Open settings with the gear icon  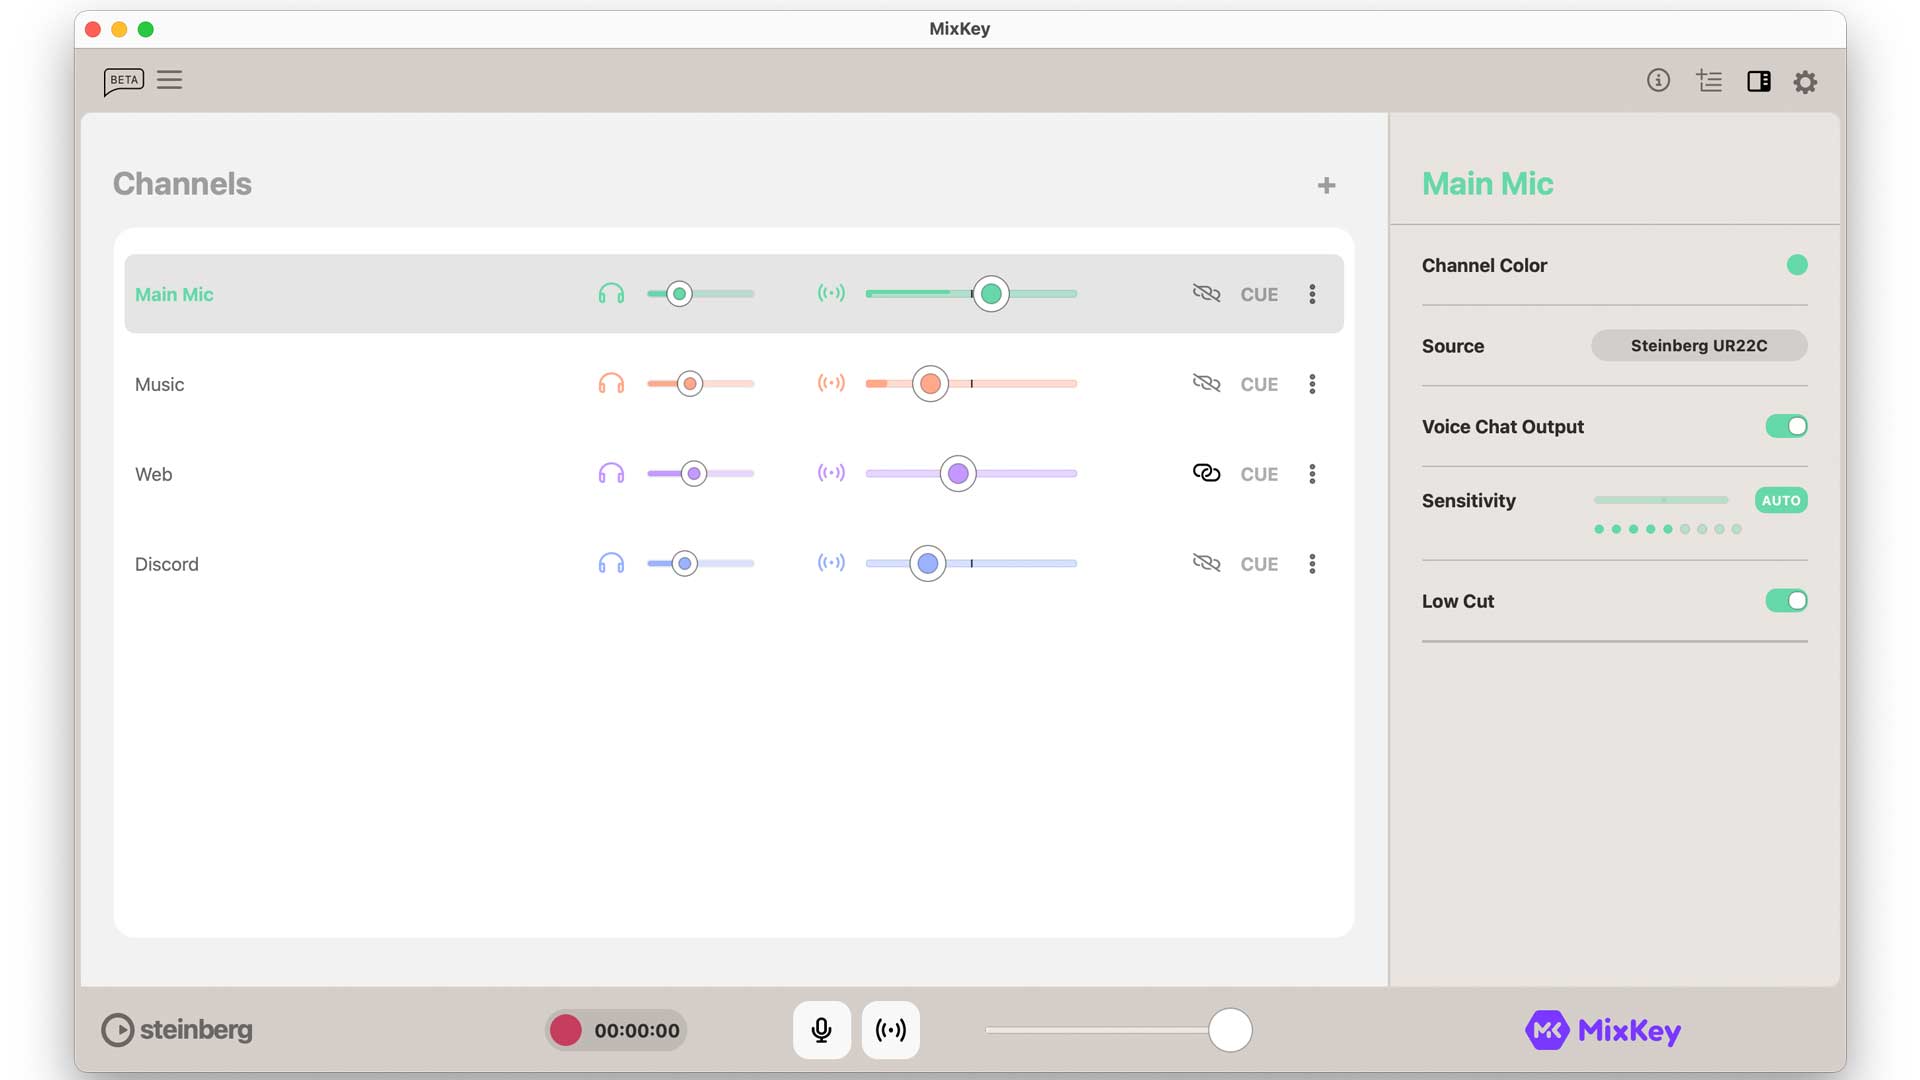point(1805,82)
